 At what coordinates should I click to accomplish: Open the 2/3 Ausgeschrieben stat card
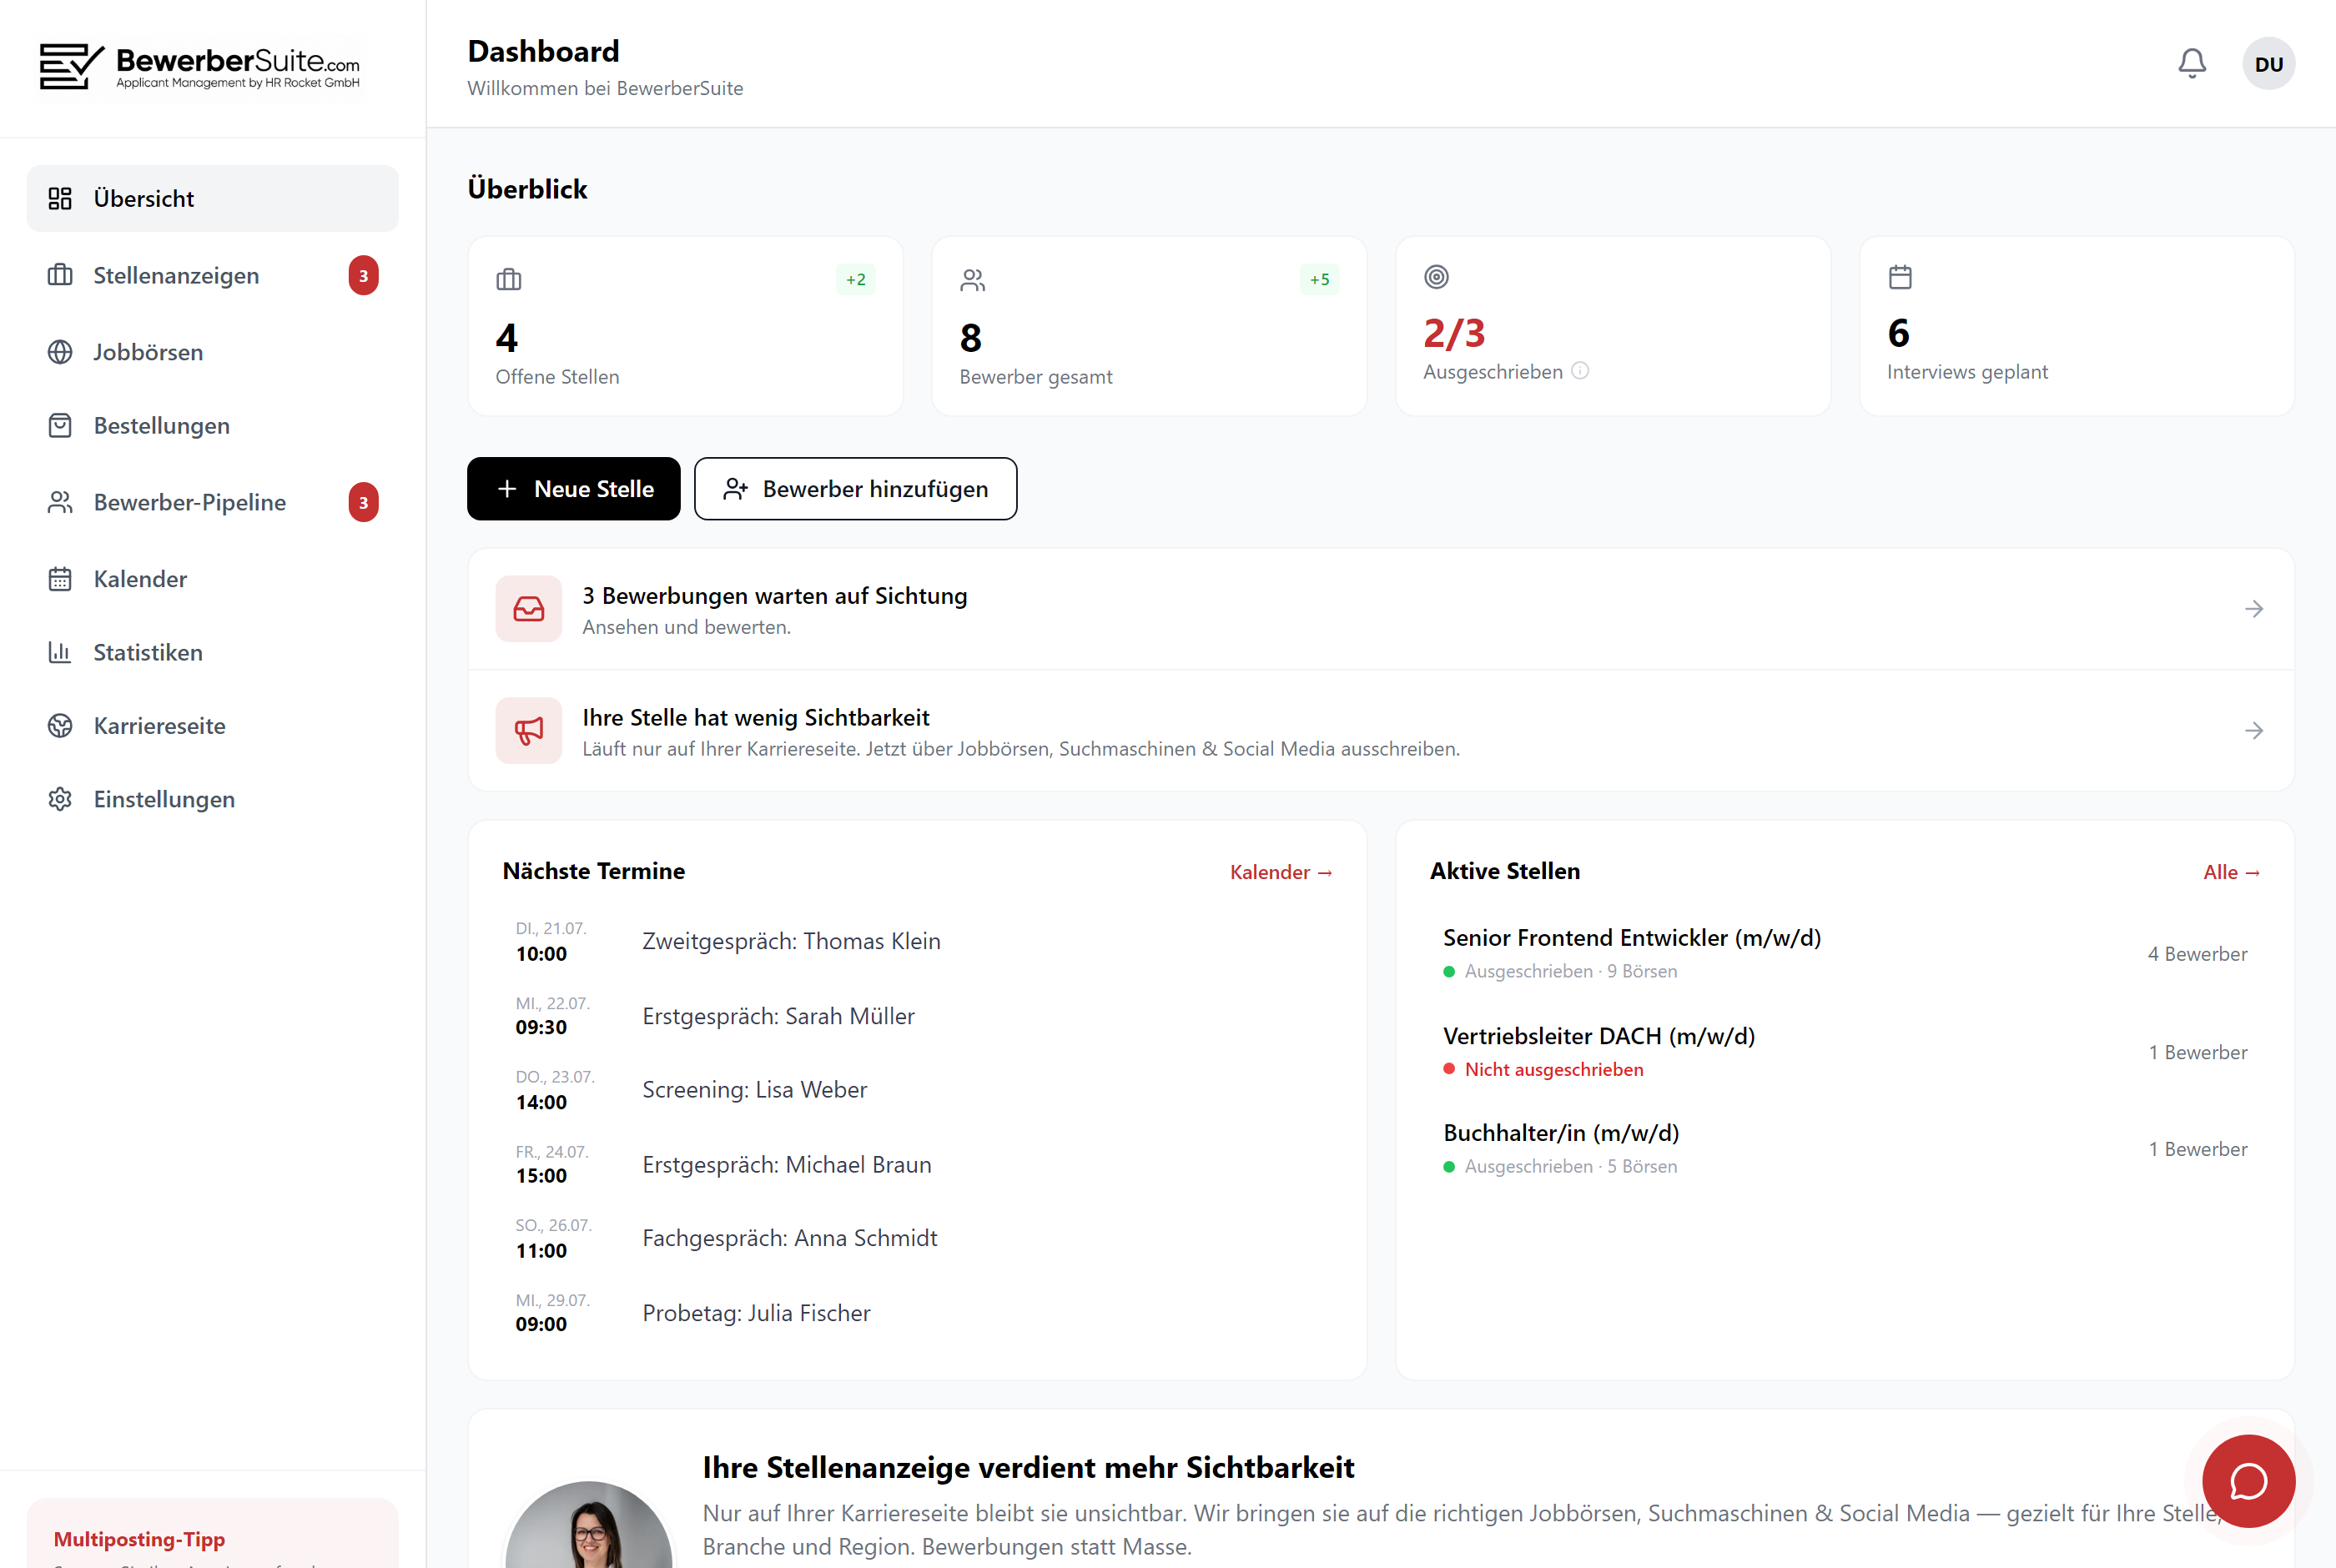(x=1613, y=326)
